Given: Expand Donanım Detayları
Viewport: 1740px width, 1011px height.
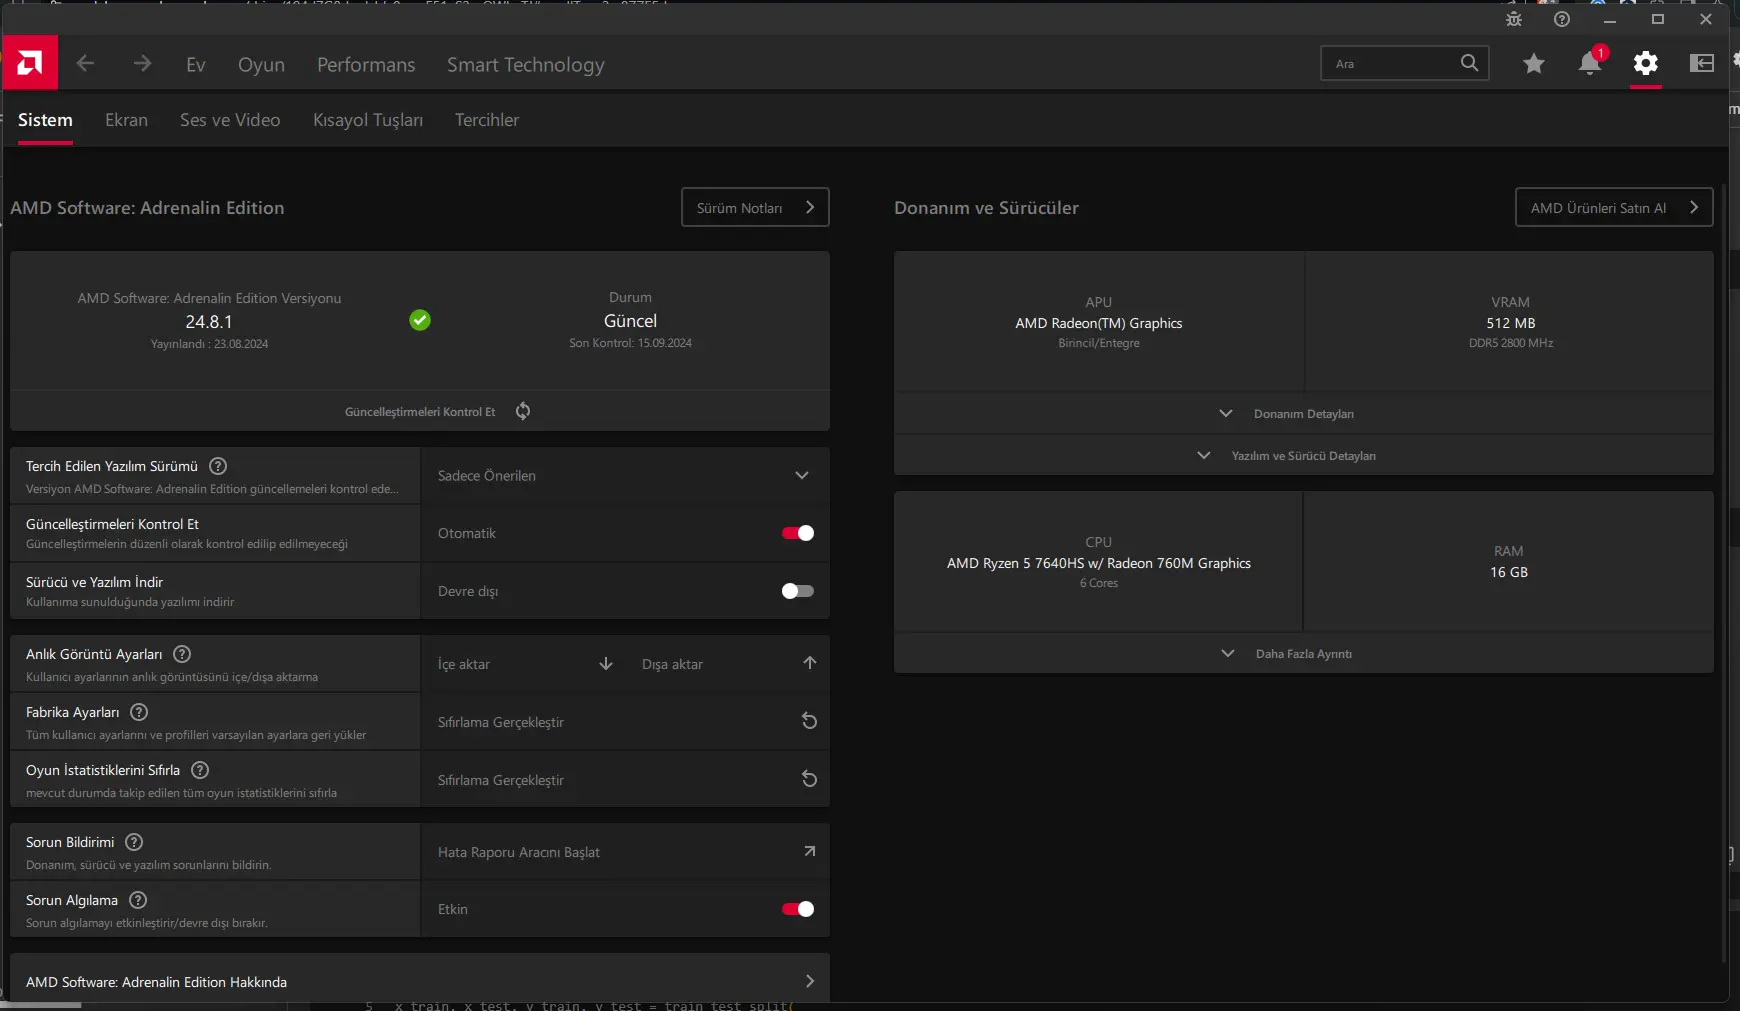Looking at the screenshot, I should pyautogui.click(x=1303, y=413).
